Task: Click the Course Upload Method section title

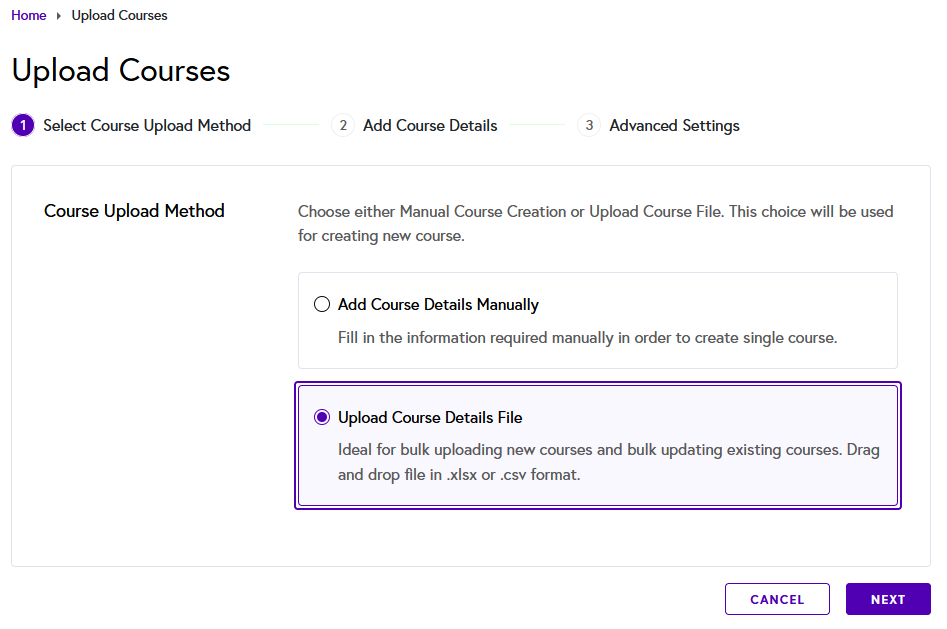Action: (x=134, y=211)
